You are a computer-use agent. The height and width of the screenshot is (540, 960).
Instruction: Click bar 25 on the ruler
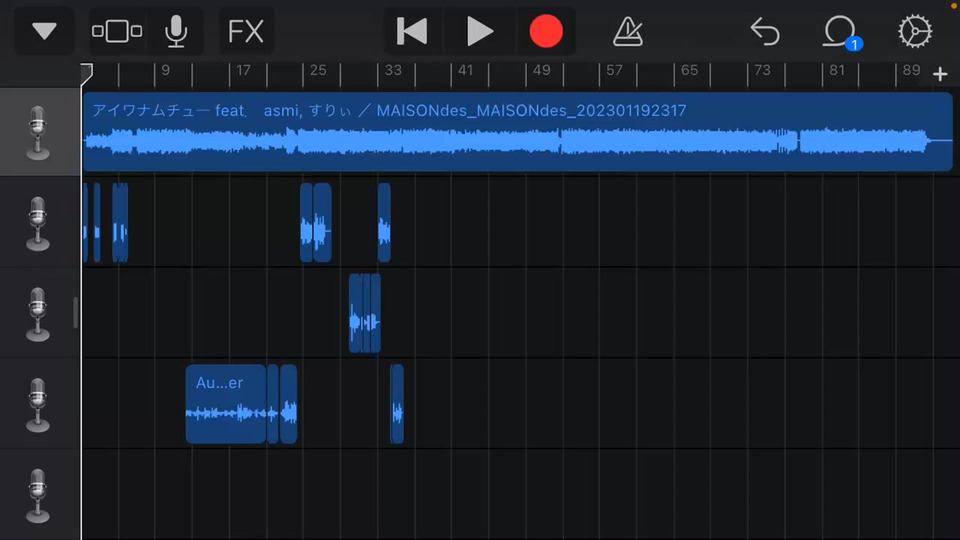pyautogui.click(x=318, y=70)
